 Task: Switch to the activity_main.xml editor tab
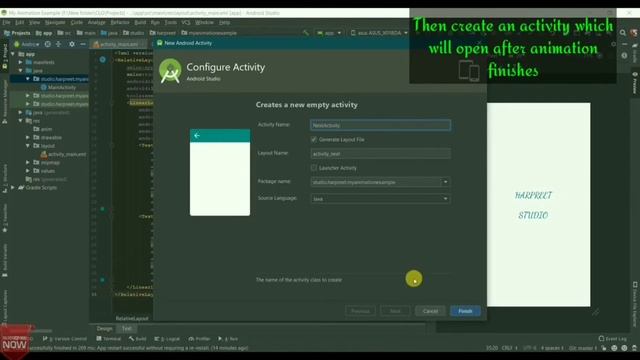click(x=119, y=44)
